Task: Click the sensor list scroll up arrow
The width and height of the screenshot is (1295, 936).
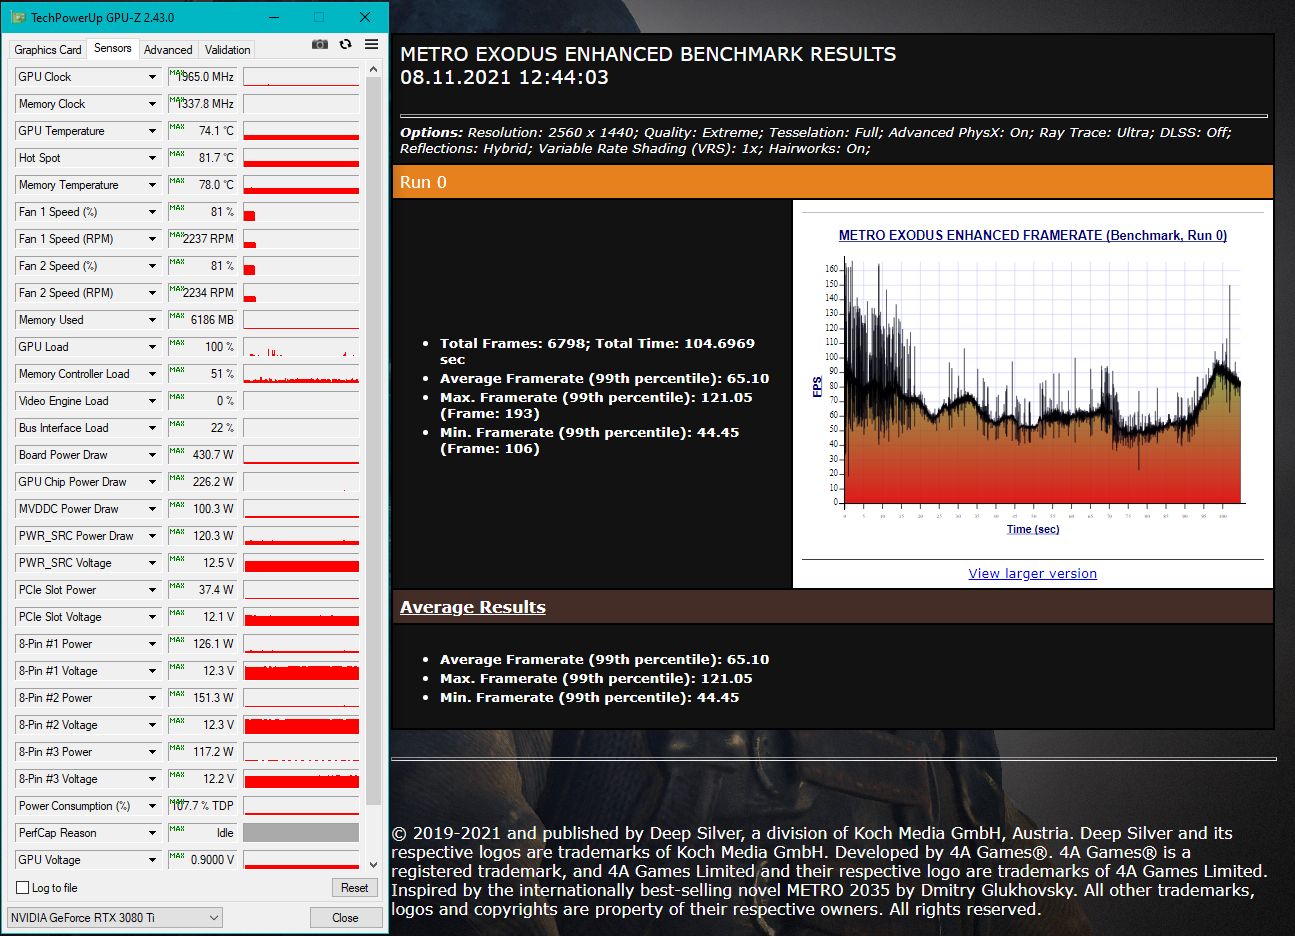Action: (x=374, y=70)
